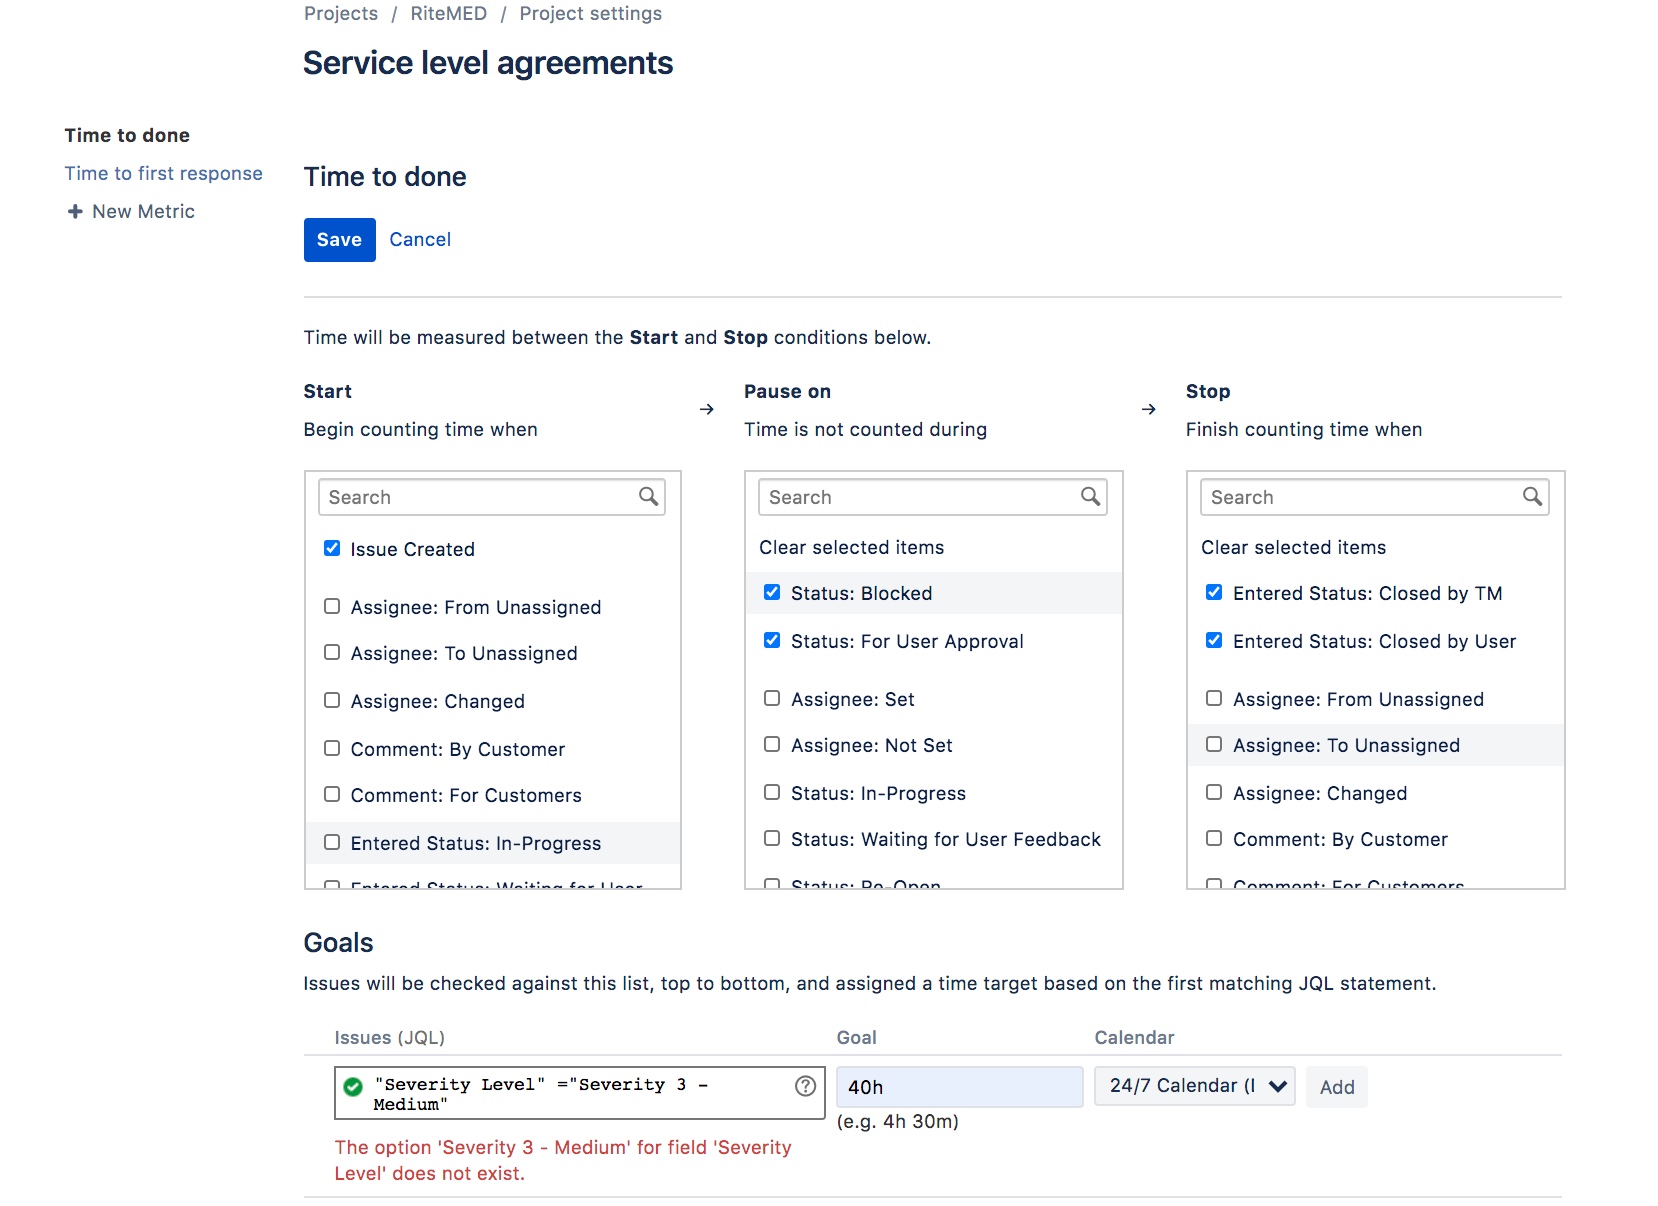Open Time to first response metric
Viewport: 1658px width, 1206px height.
[x=164, y=173]
